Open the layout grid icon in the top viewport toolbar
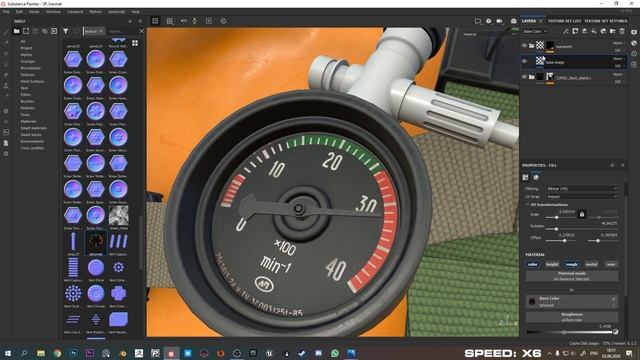Viewport: 640px width, 360px height. tap(169, 21)
